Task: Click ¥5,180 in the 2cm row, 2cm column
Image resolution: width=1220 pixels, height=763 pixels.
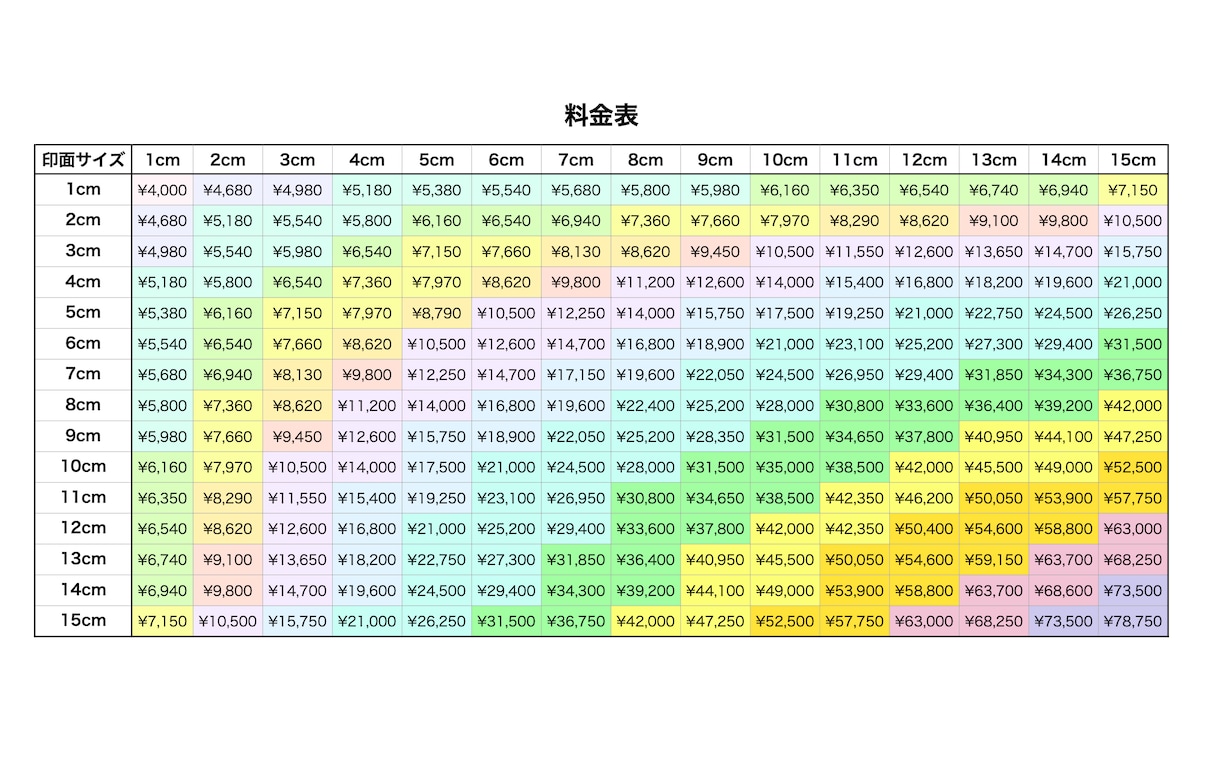Action: point(227,221)
